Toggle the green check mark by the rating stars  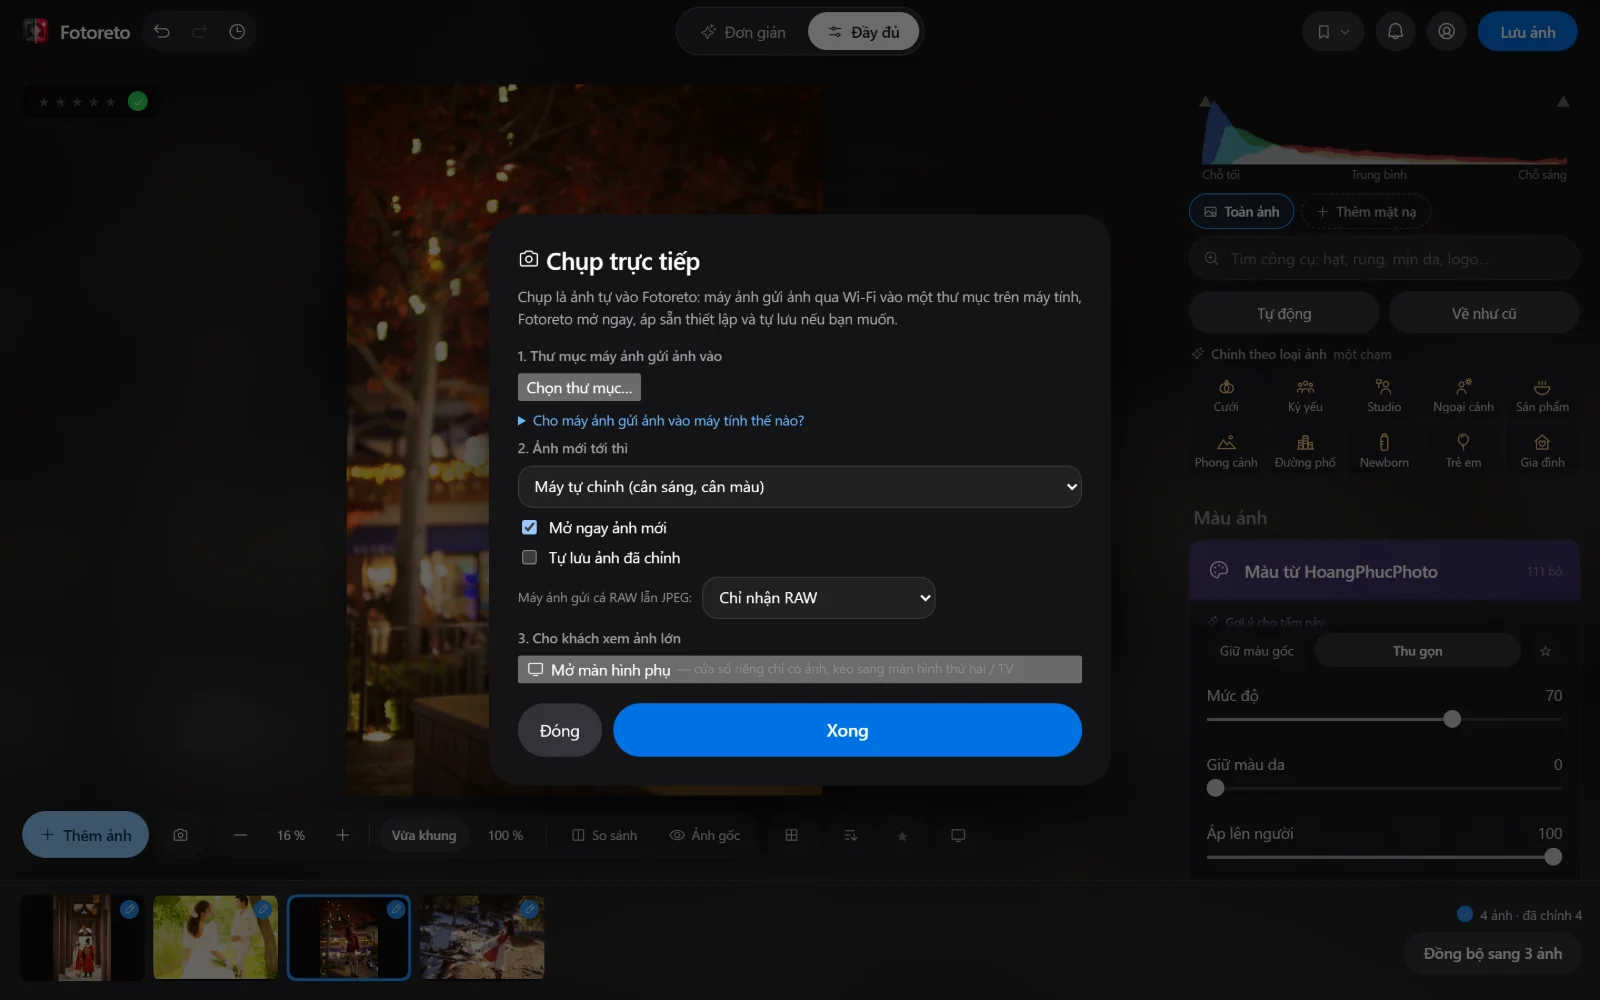[138, 101]
